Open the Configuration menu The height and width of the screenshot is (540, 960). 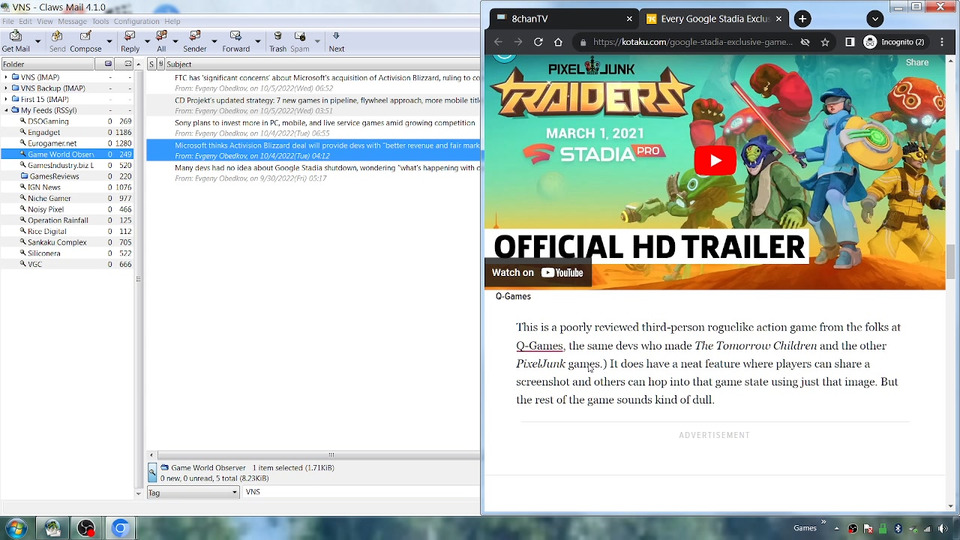click(136, 21)
